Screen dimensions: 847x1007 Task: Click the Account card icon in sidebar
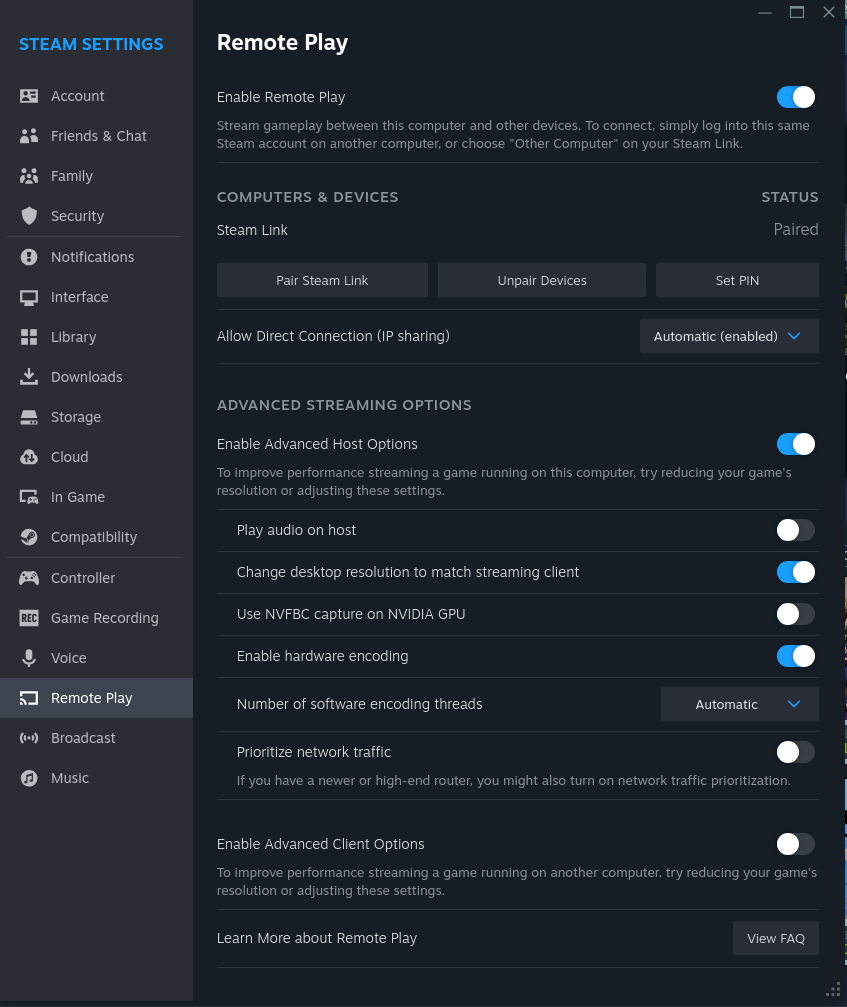(x=29, y=96)
